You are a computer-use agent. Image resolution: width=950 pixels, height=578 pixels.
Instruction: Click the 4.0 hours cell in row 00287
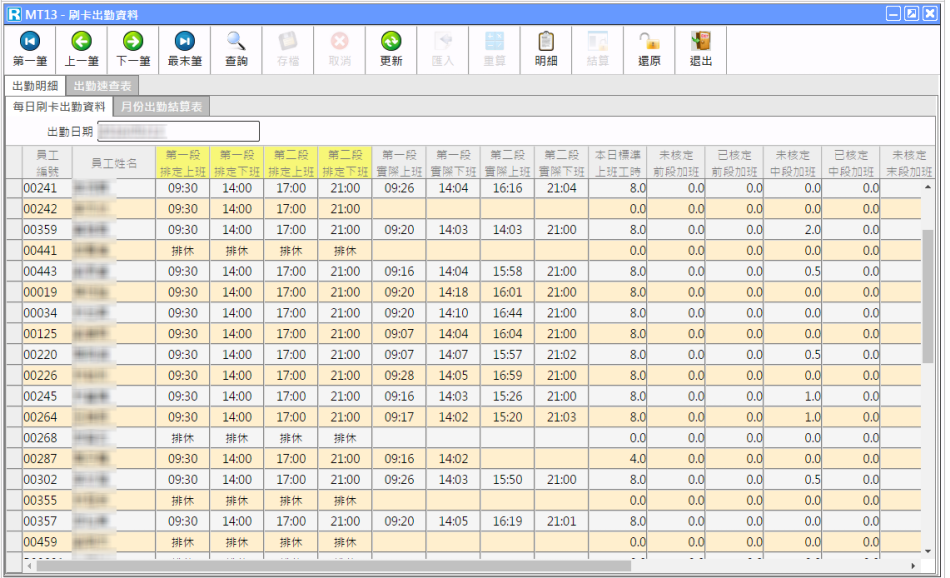tap(617, 459)
